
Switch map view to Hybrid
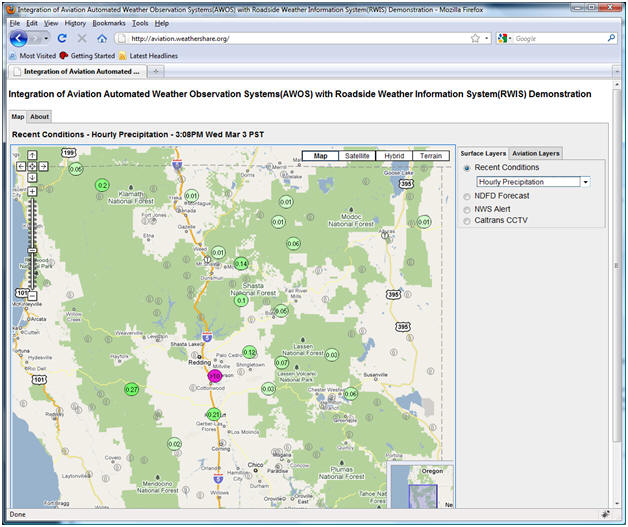pyautogui.click(x=394, y=156)
